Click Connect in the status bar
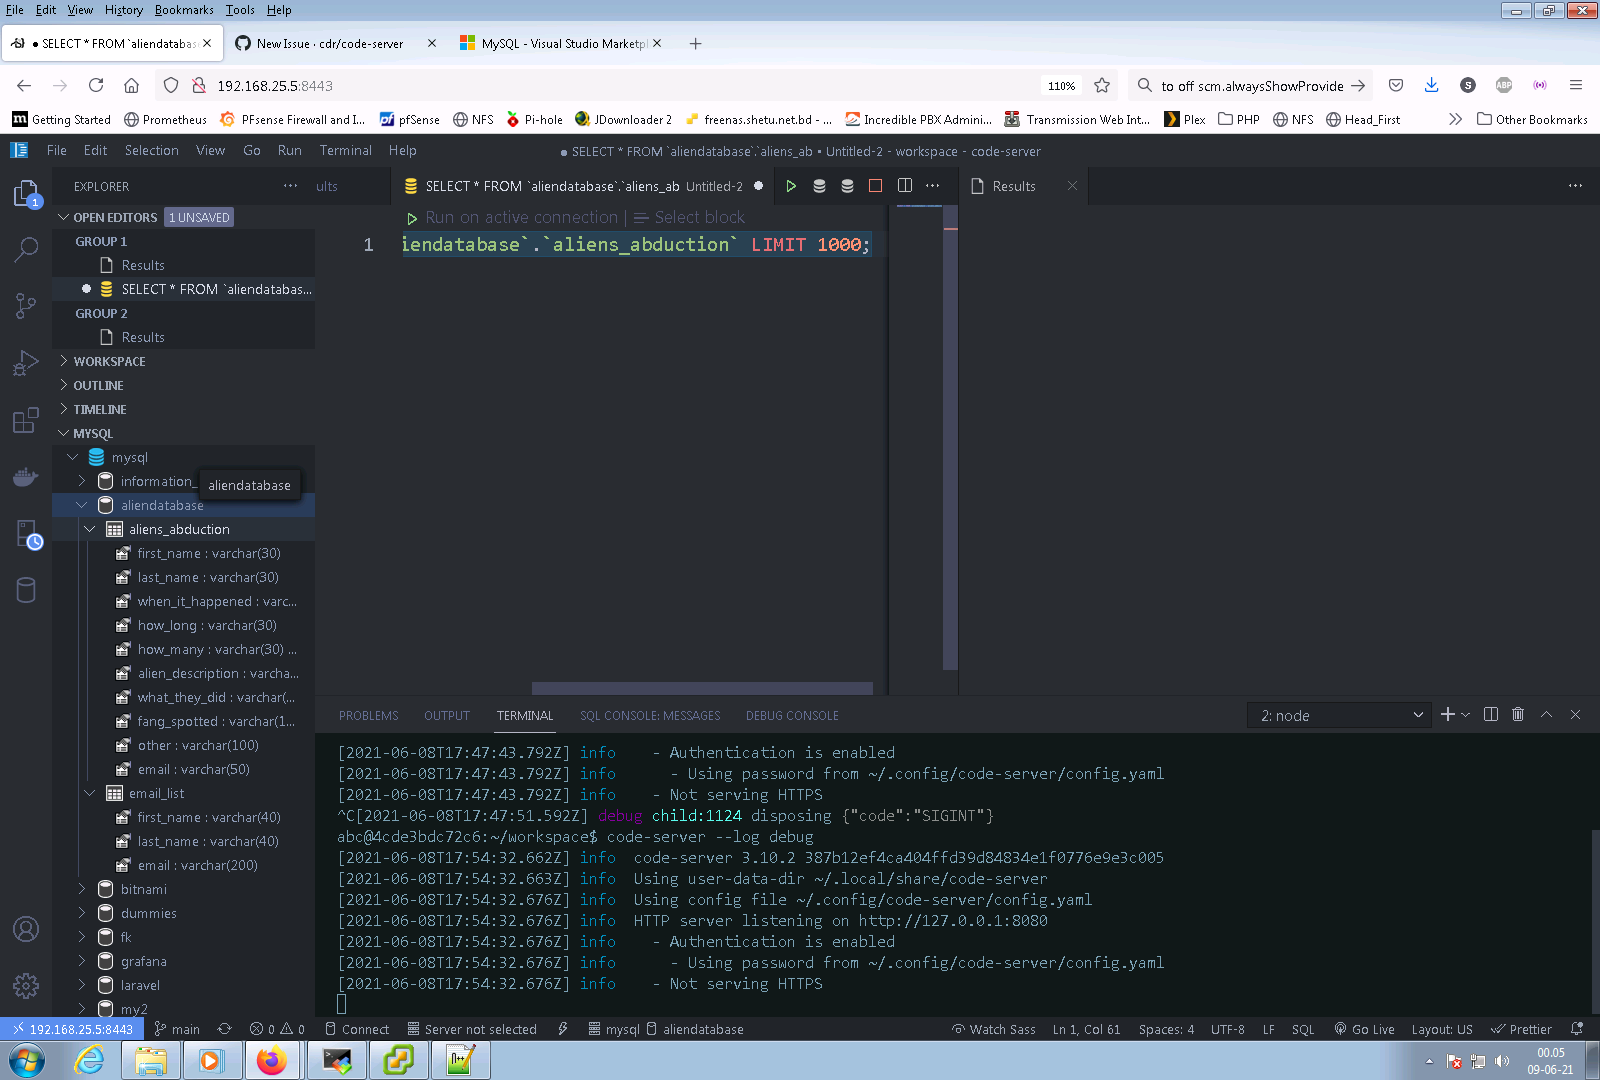This screenshot has width=1600, height=1080. 357,1029
